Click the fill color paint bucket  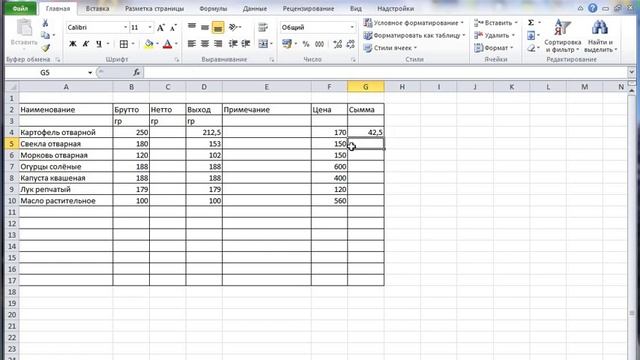(149, 44)
